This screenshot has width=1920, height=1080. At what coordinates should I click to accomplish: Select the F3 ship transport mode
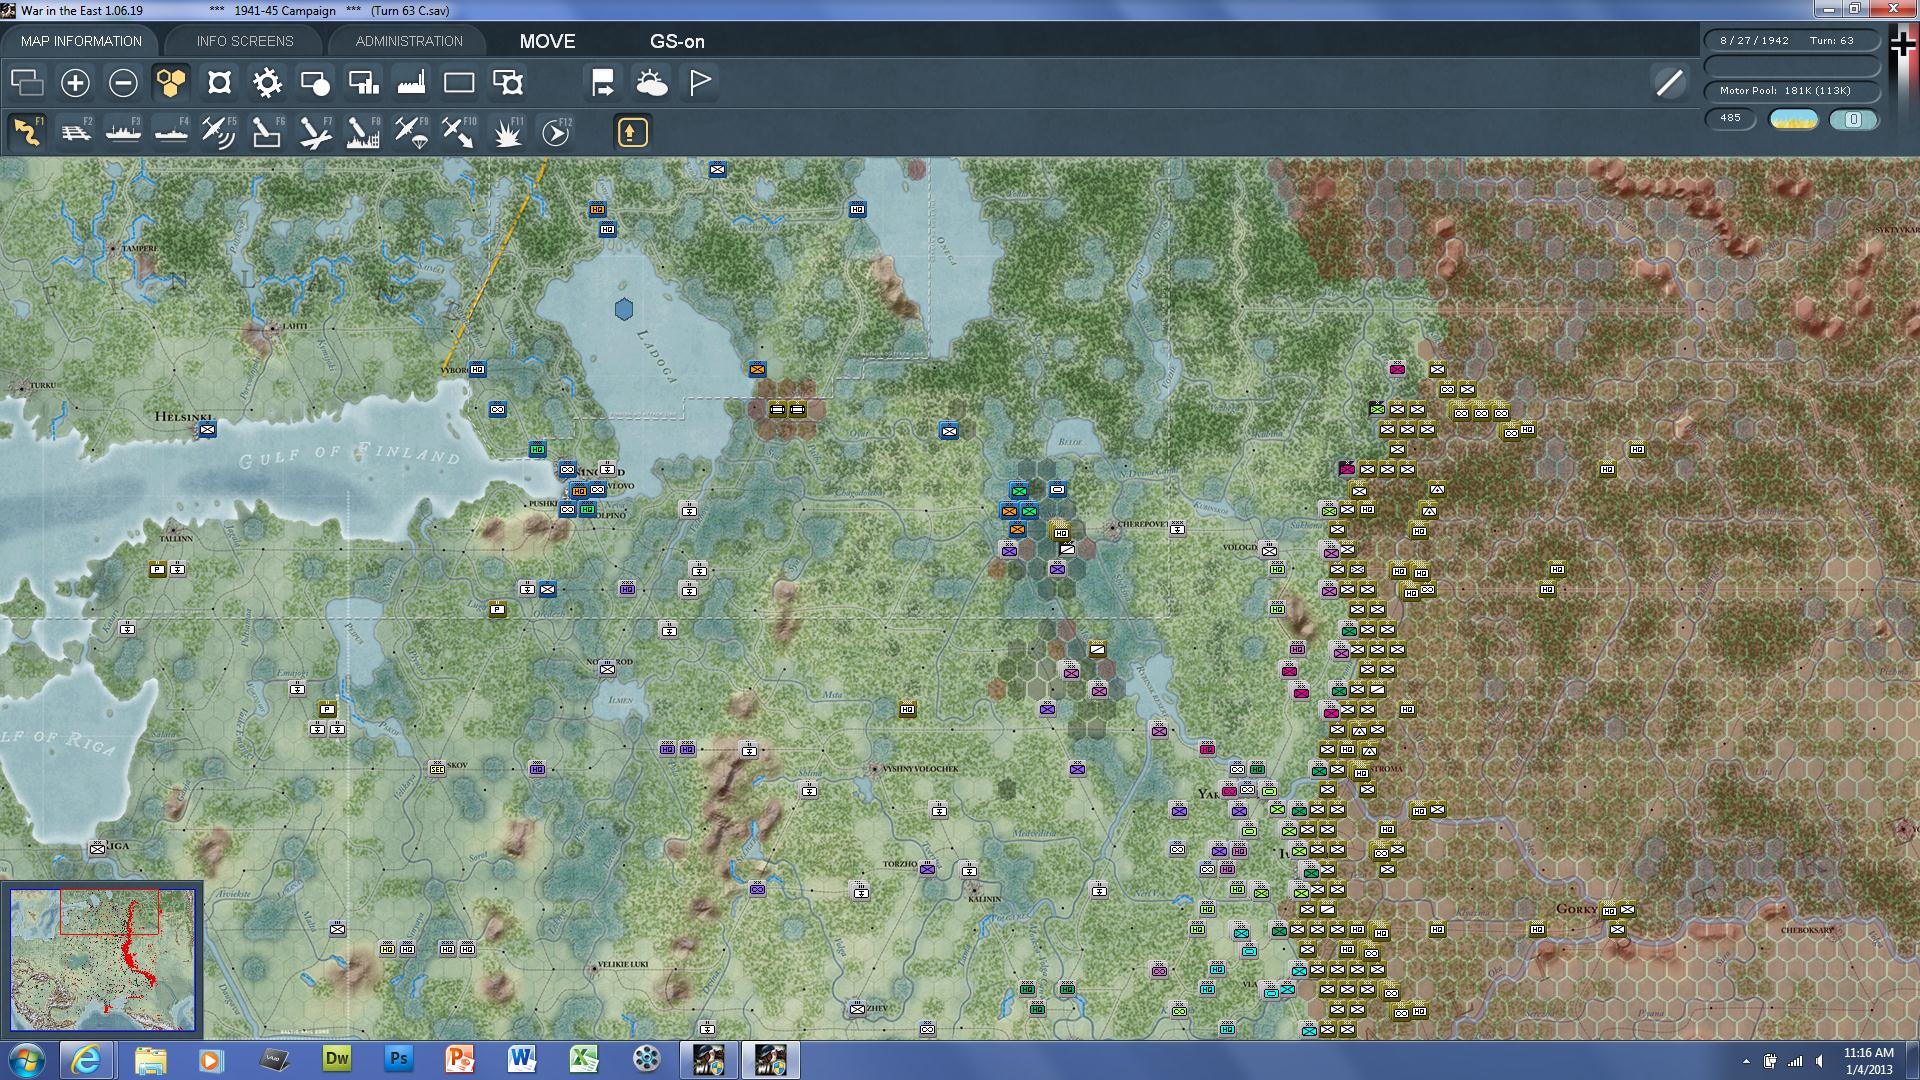(x=123, y=132)
